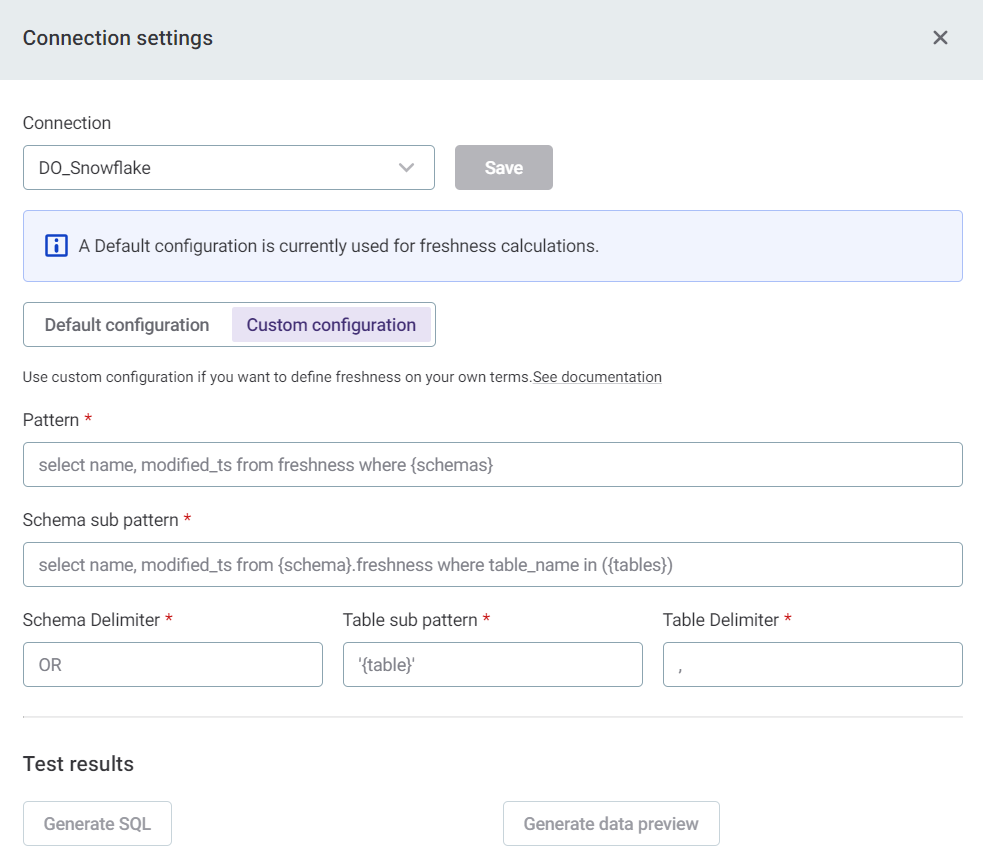Close the Connection settings dialog
Screen dimensions: 983x865
940,38
